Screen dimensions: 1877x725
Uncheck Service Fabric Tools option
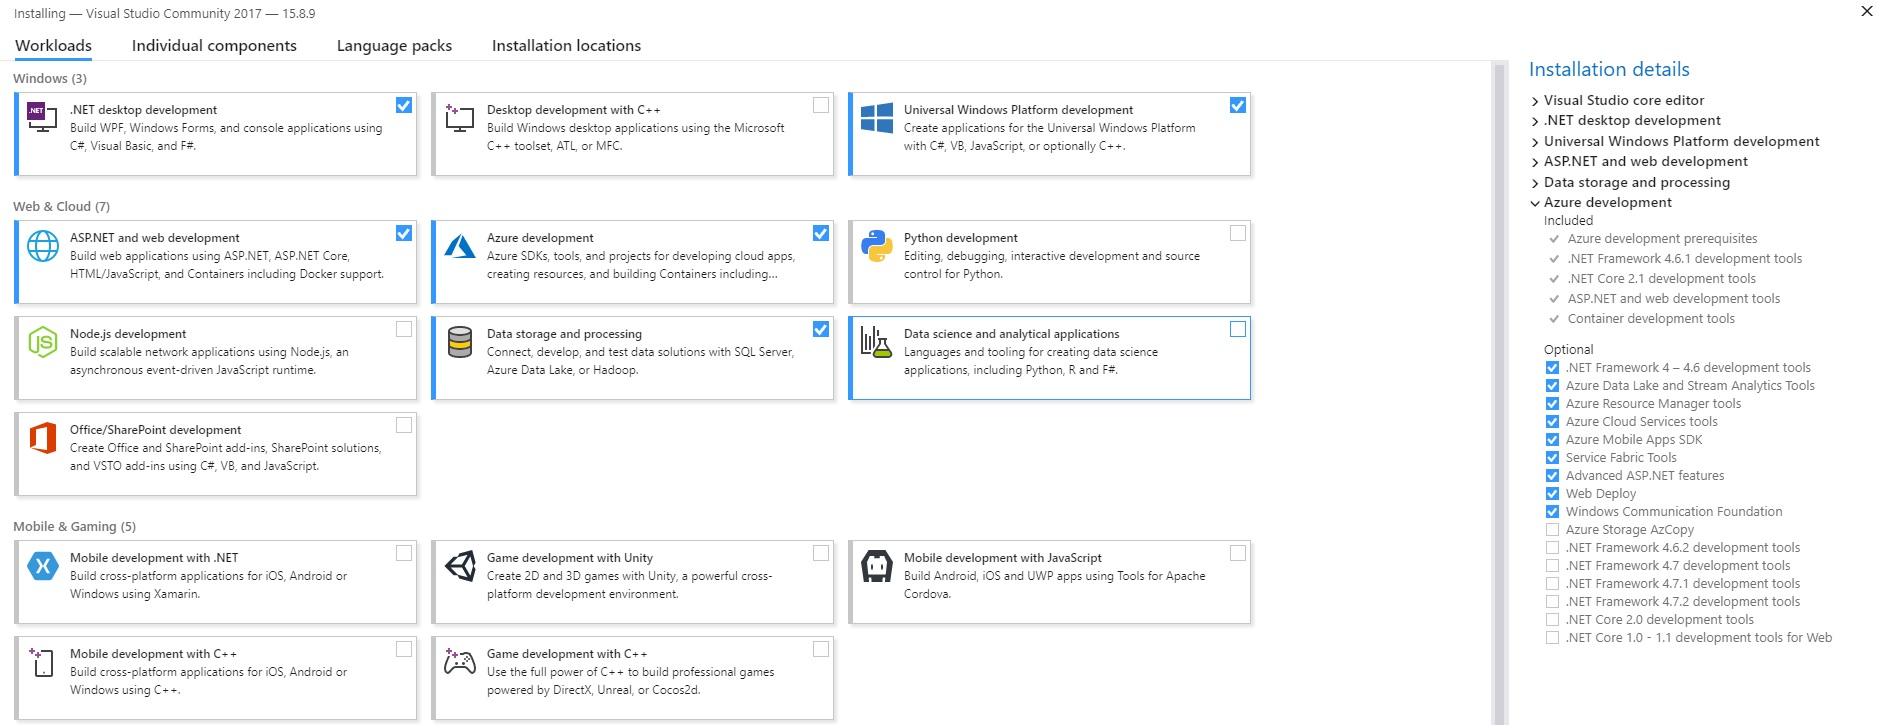coord(1552,458)
